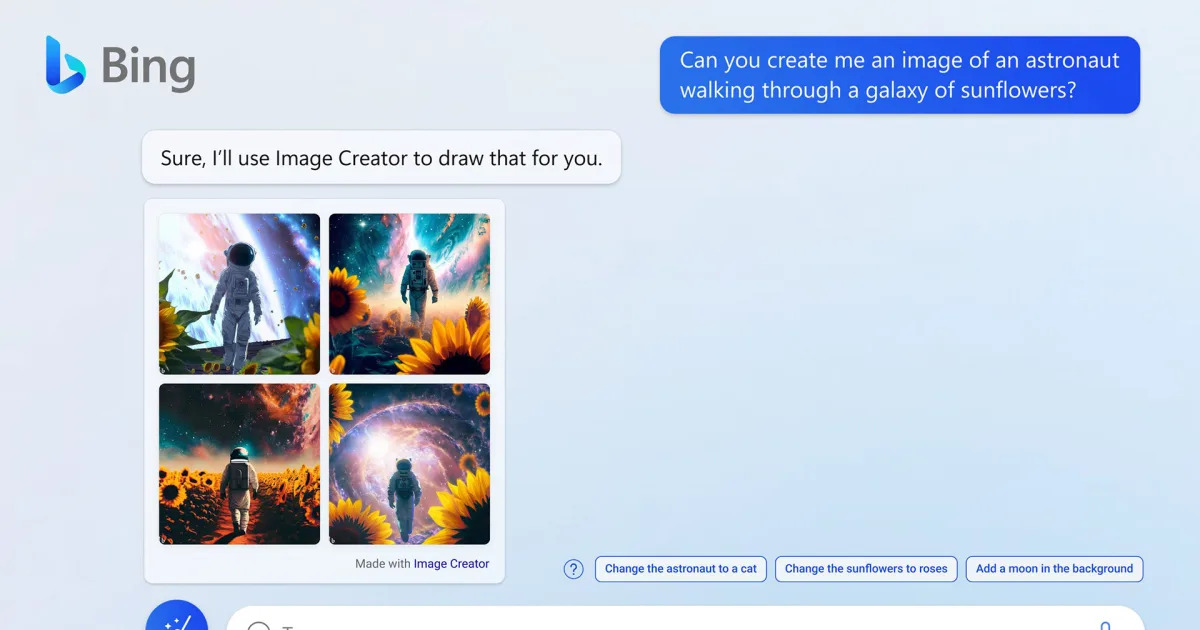Click Made with Image Creator text
Screen dimensions: 1200x630
pyautogui.click(x=420, y=564)
